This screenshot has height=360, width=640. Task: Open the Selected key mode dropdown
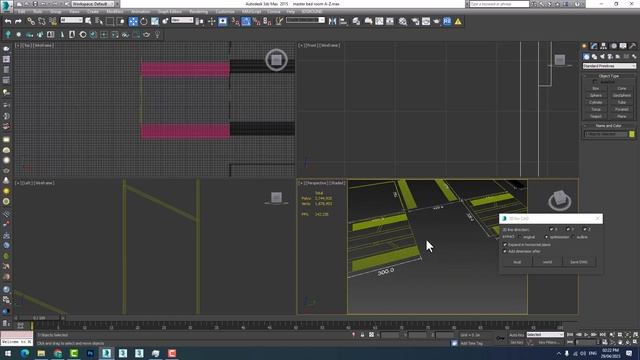click(545, 335)
